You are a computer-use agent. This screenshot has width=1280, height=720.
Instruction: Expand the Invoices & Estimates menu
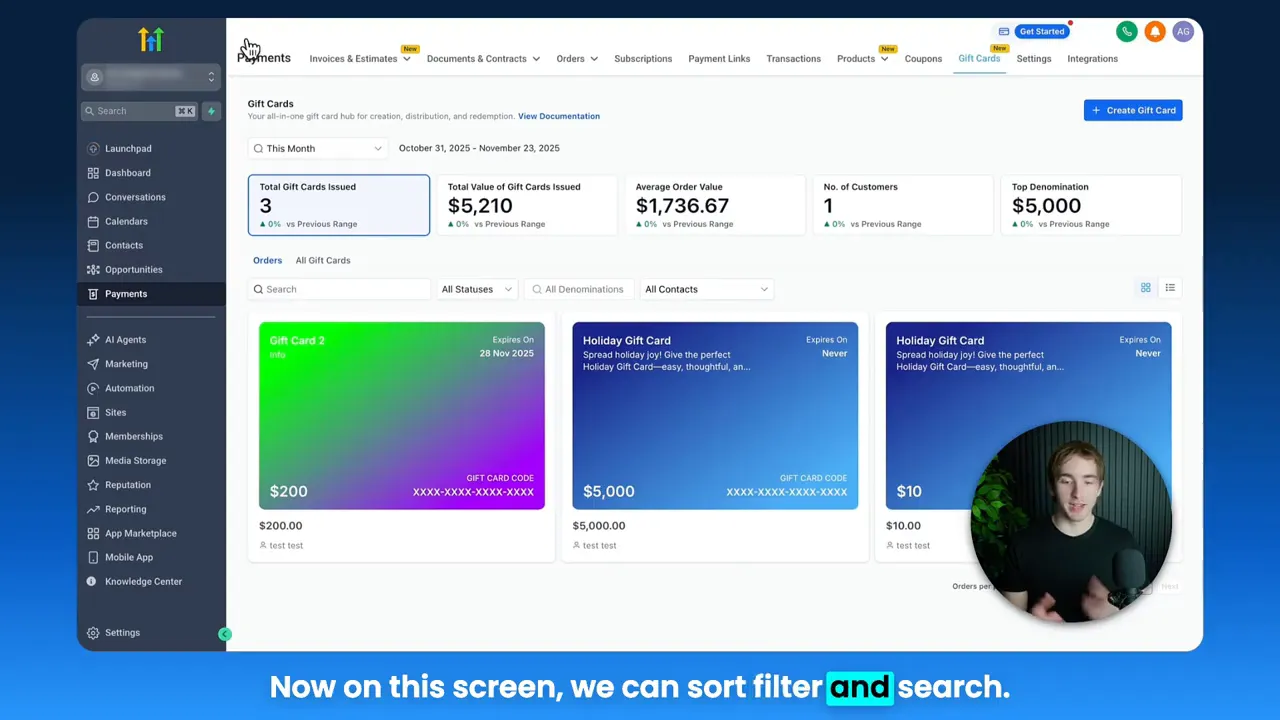[360, 59]
